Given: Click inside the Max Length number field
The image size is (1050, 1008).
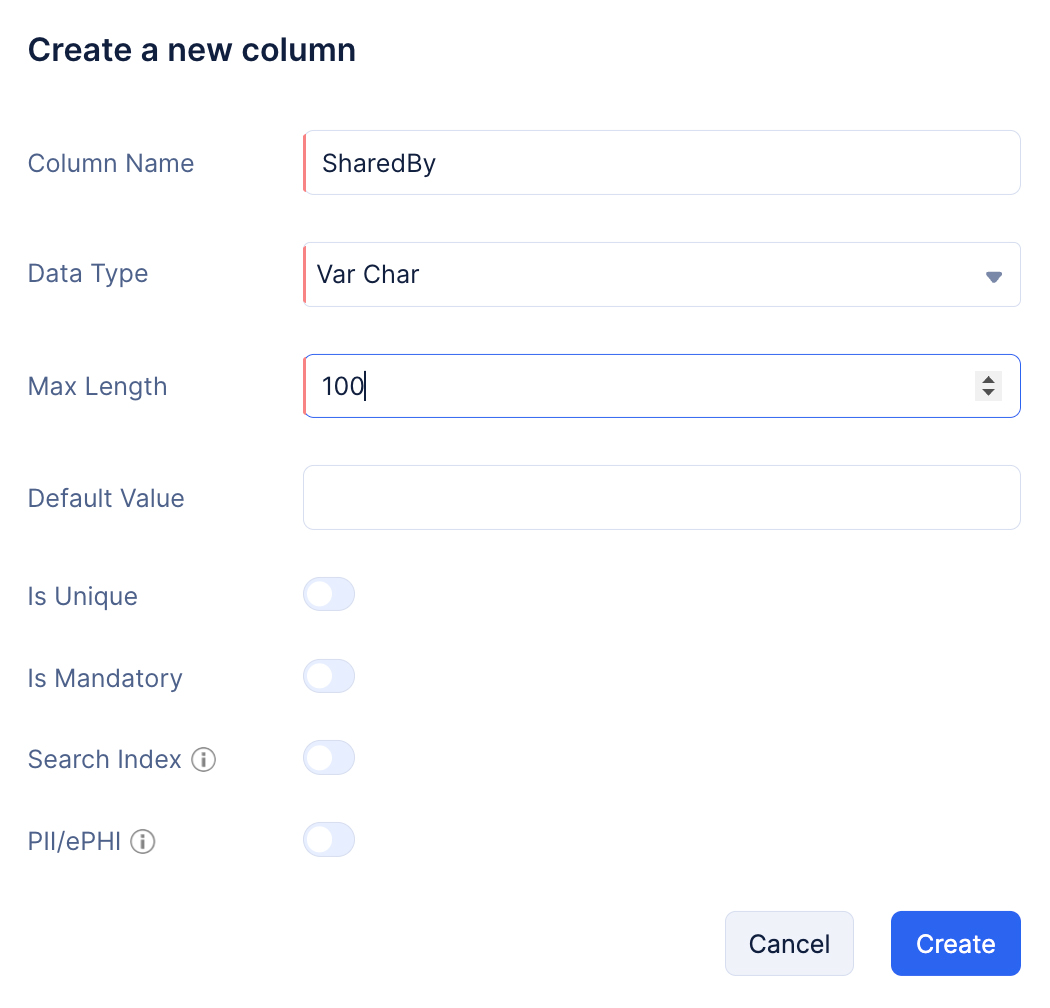Looking at the screenshot, I should point(640,386).
